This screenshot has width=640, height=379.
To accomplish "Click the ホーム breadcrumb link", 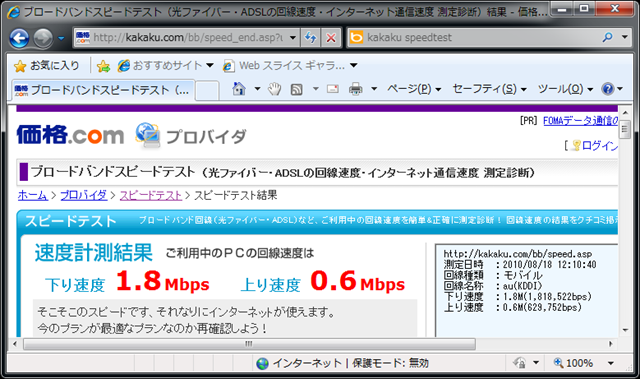I will click(x=33, y=195).
